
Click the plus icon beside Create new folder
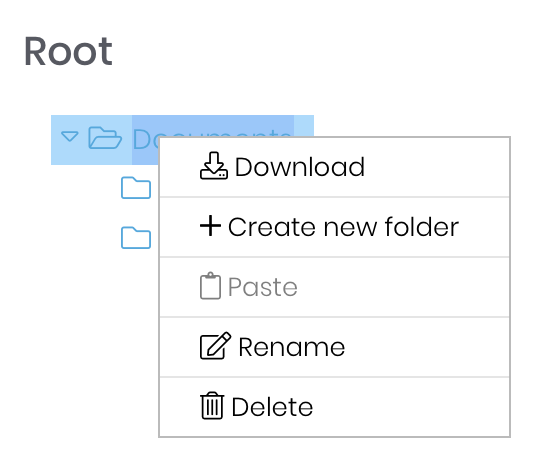pos(210,226)
